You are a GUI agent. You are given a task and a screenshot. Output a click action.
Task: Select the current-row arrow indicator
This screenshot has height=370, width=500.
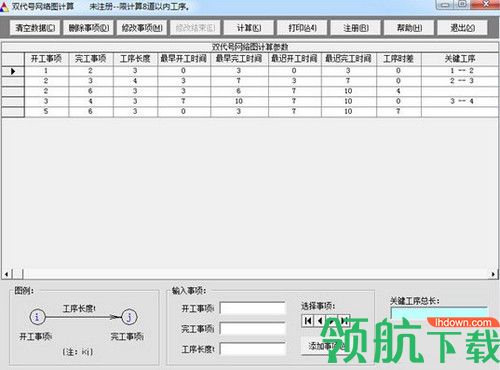13,71
